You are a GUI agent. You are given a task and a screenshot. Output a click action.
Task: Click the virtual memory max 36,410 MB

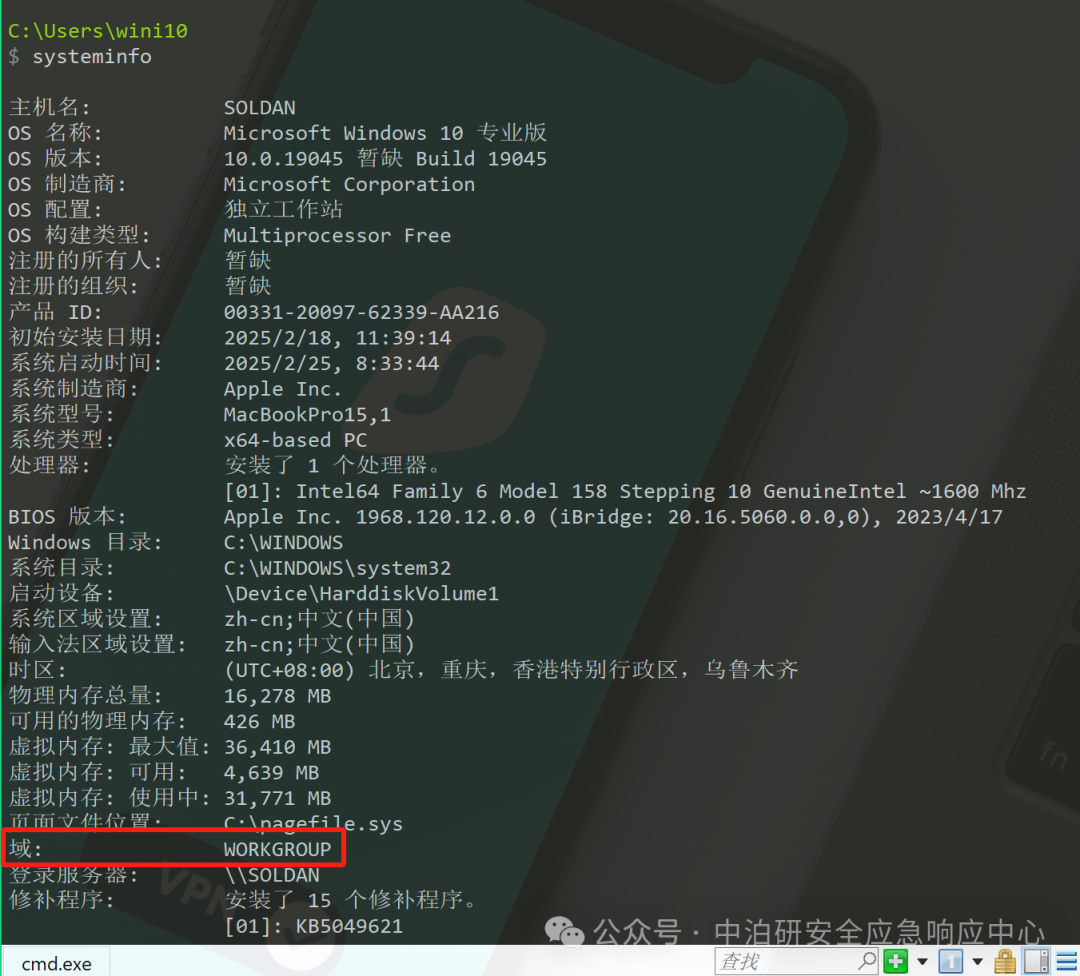(x=277, y=747)
